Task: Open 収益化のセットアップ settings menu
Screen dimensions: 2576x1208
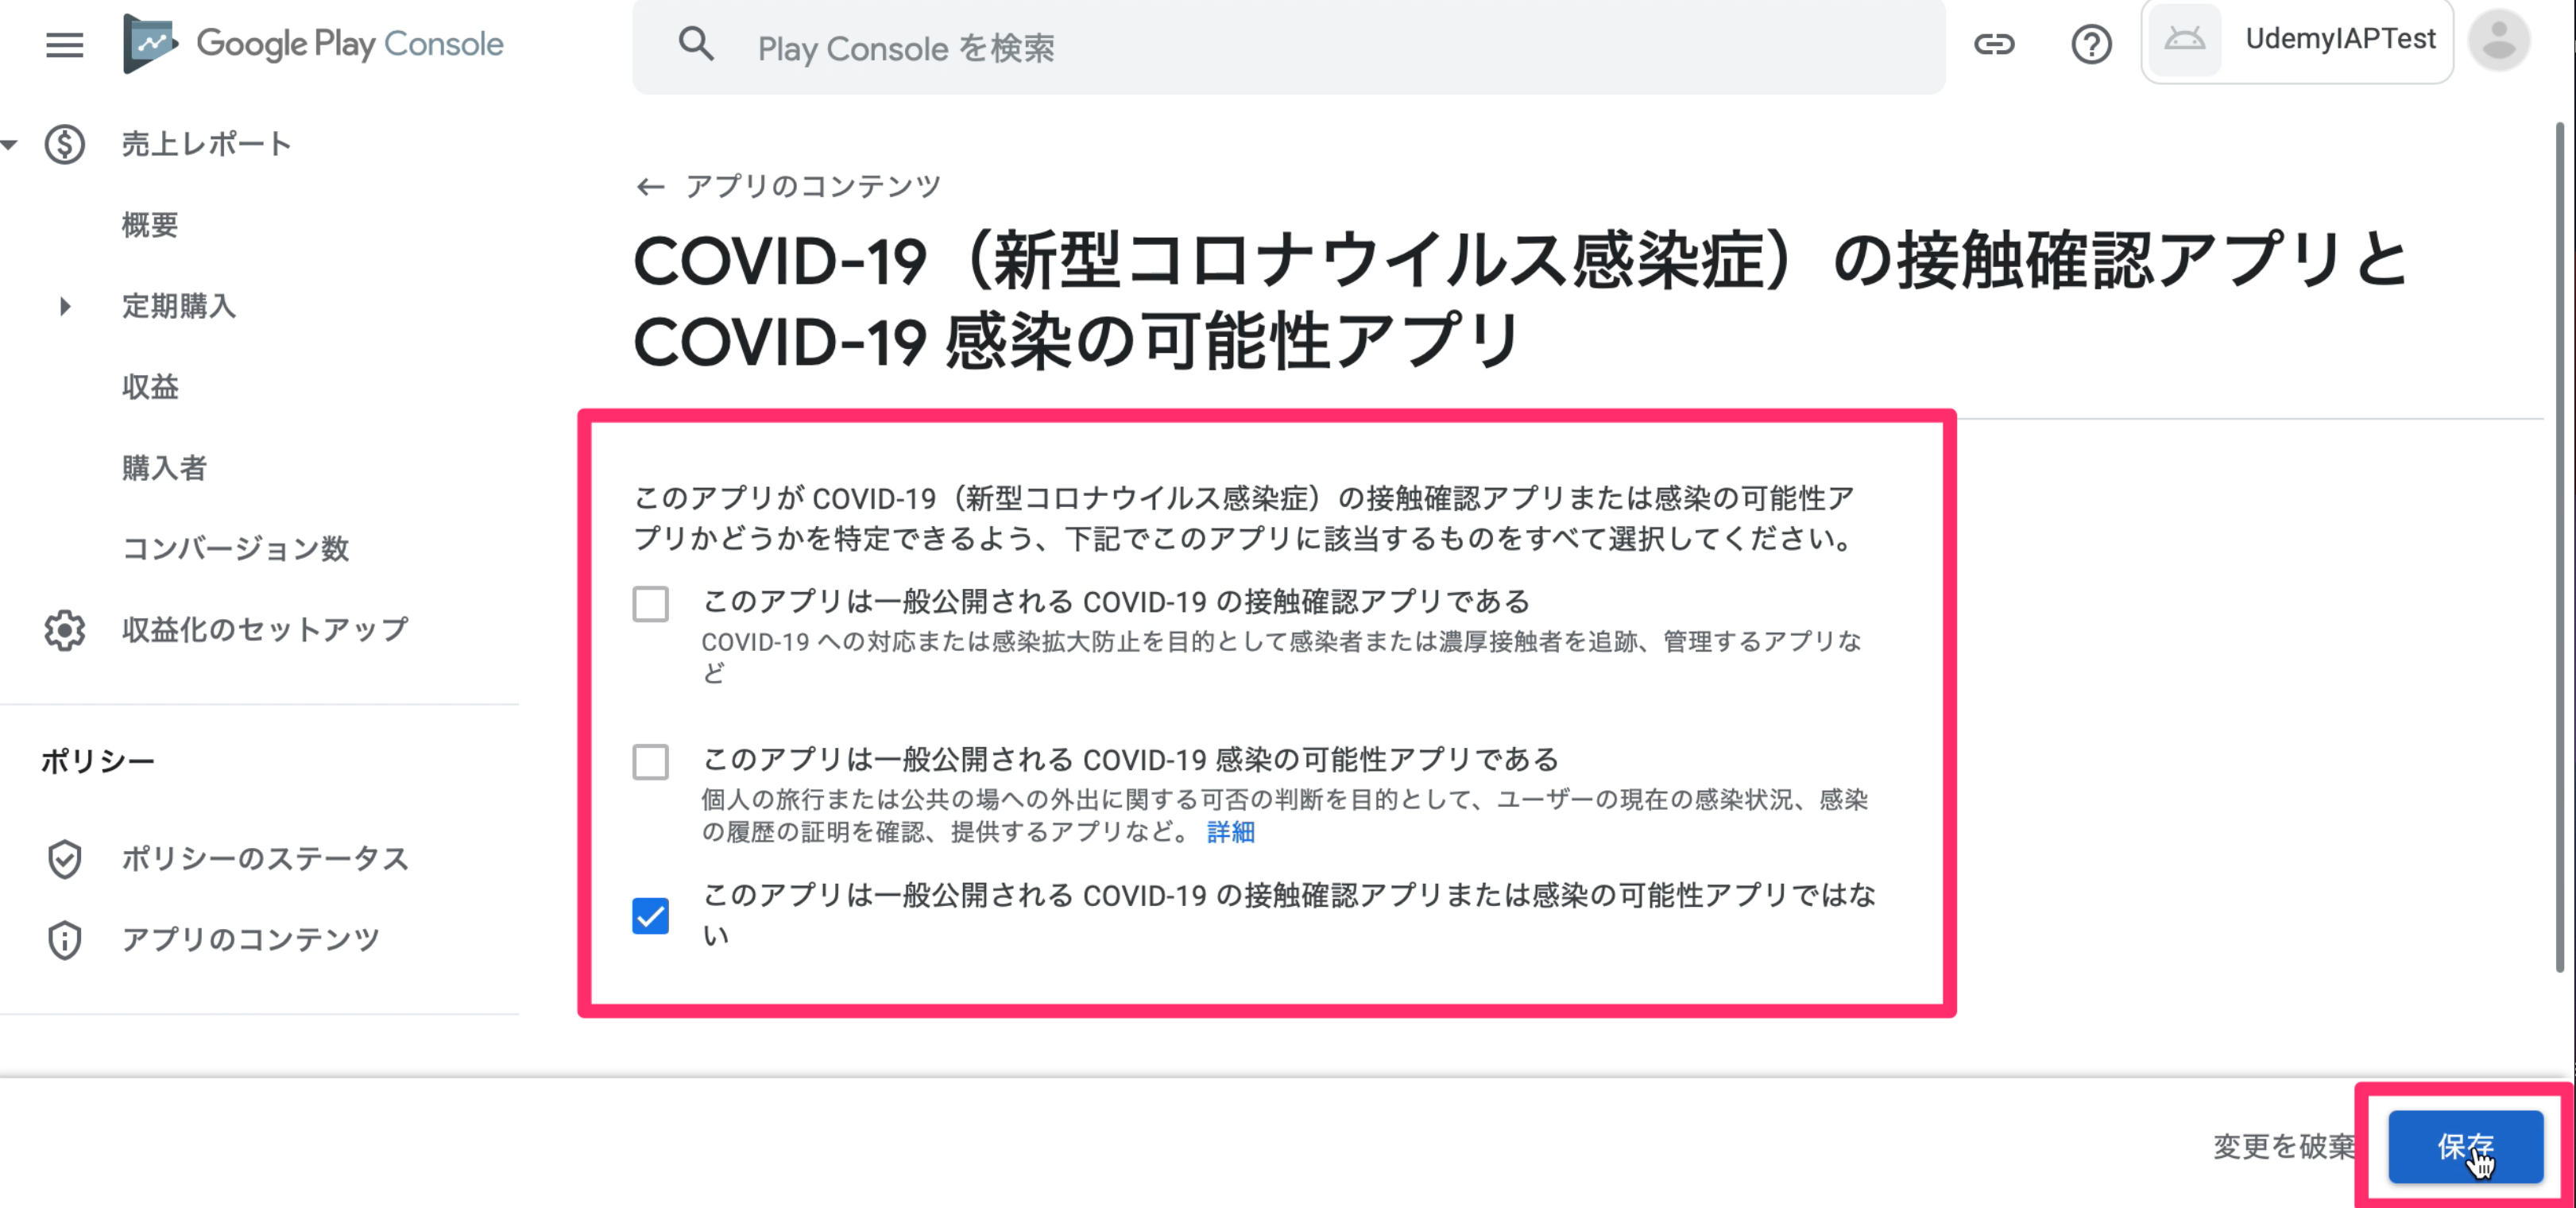Action: 263,629
